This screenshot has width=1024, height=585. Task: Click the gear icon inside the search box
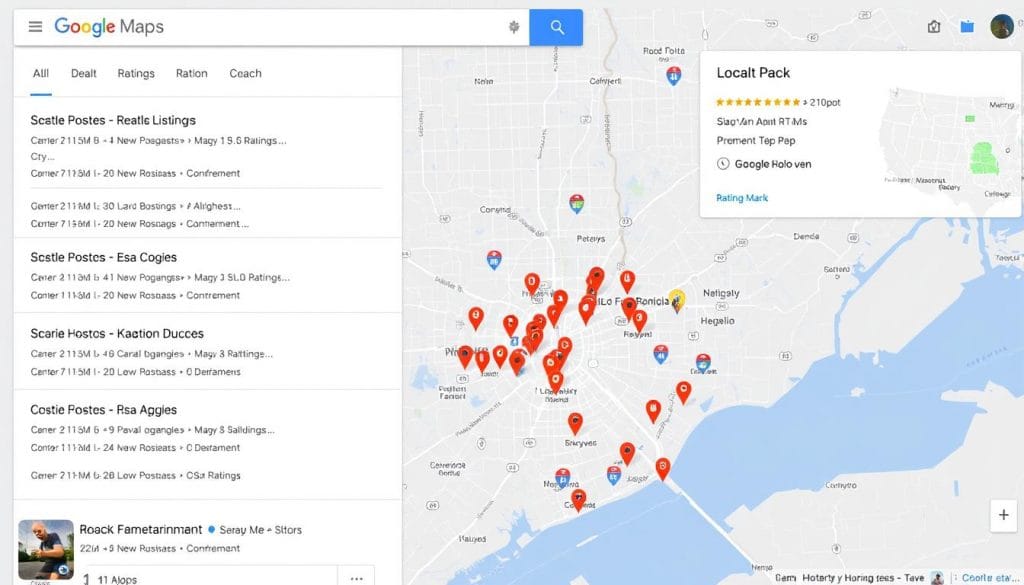[x=514, y=27]
